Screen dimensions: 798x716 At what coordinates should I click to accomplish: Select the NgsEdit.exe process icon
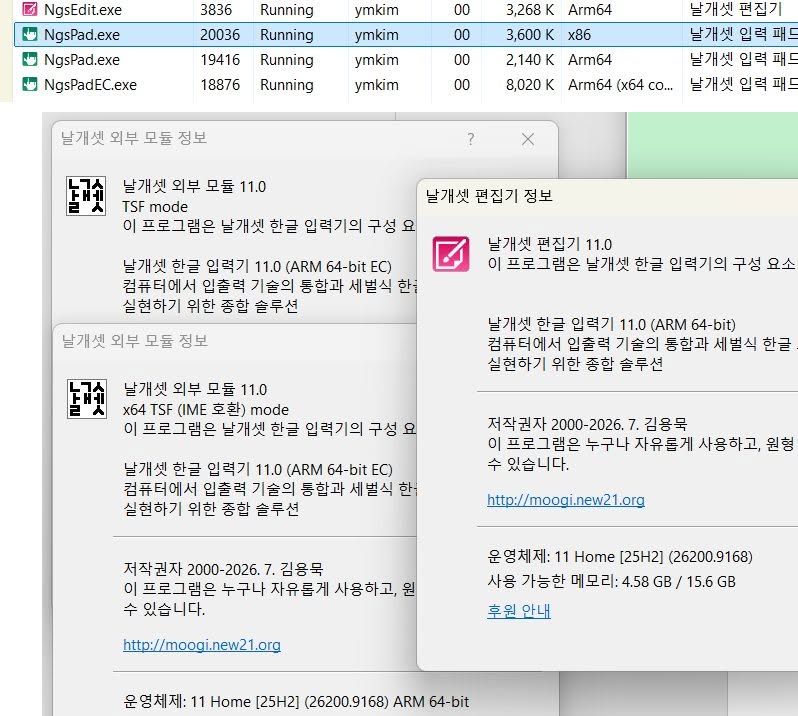pyautogui.click(x=30, y=9)
